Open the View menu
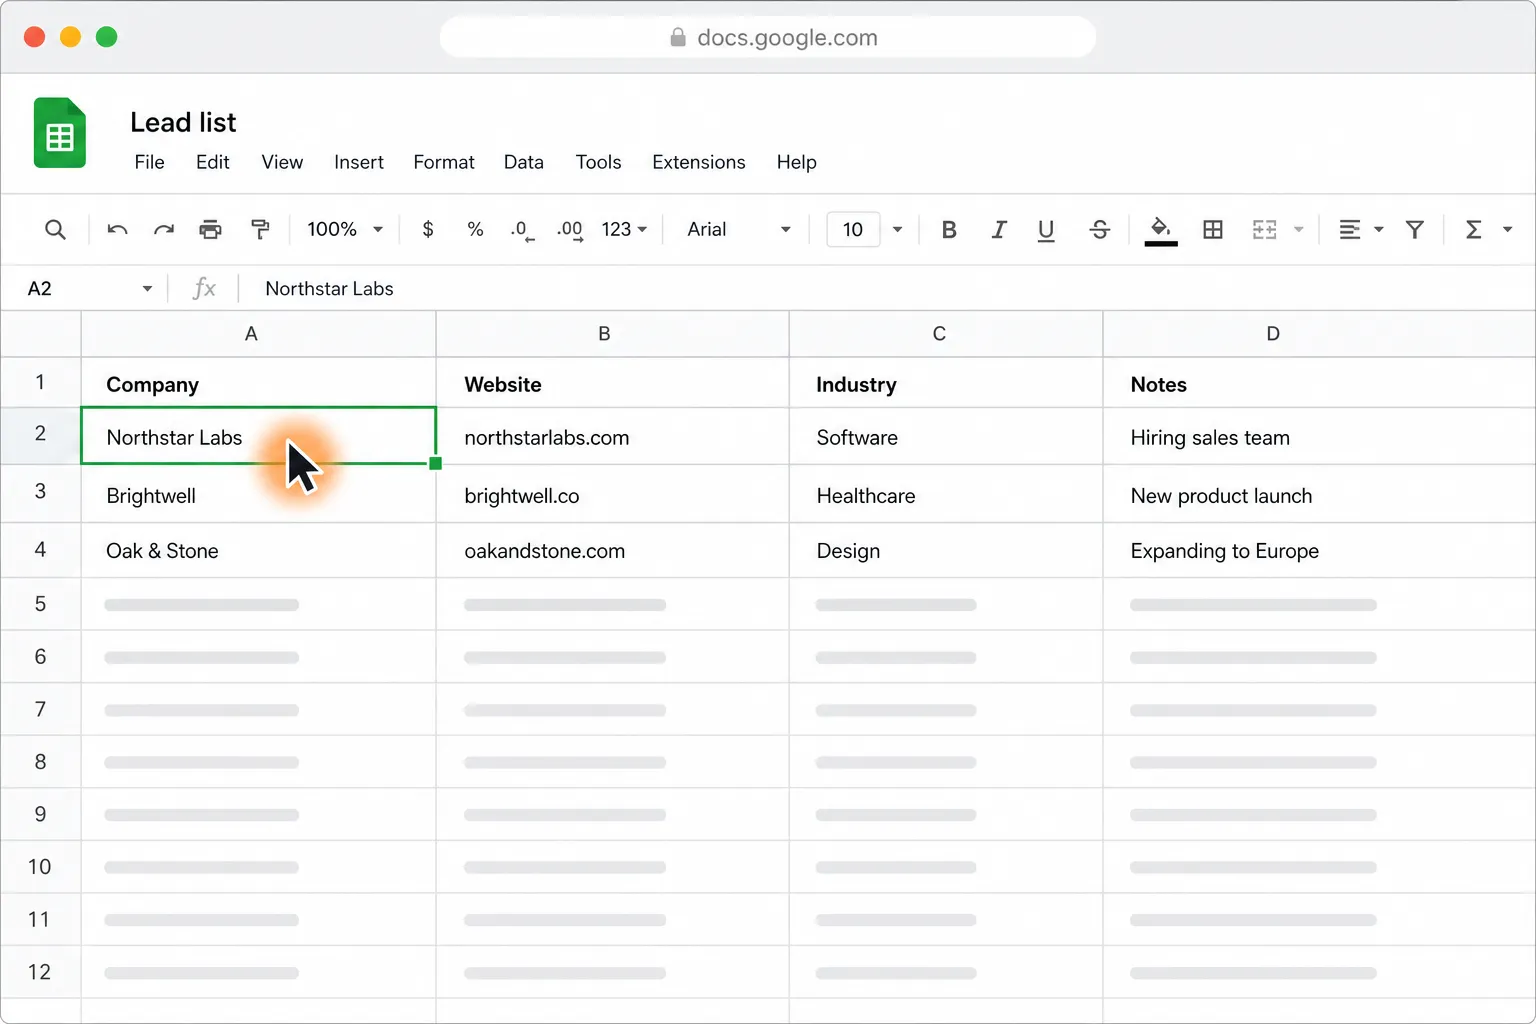This screenshot has width=1536, height=1024. coord(282,162)
